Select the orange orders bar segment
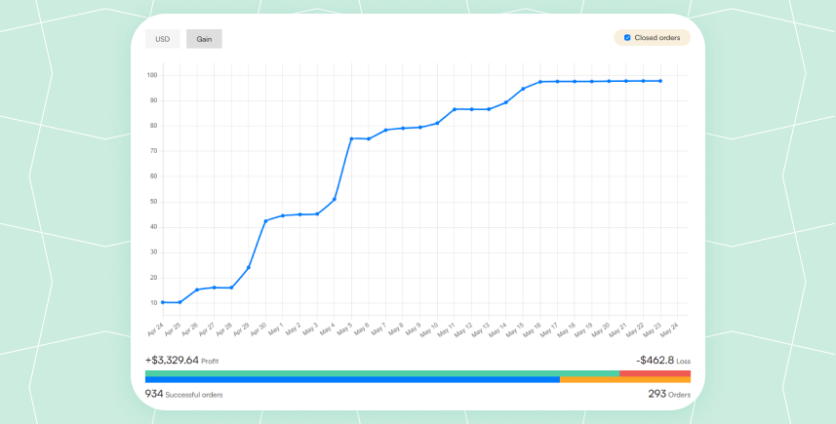Screen dimensions: 836x424 (624, 380)
